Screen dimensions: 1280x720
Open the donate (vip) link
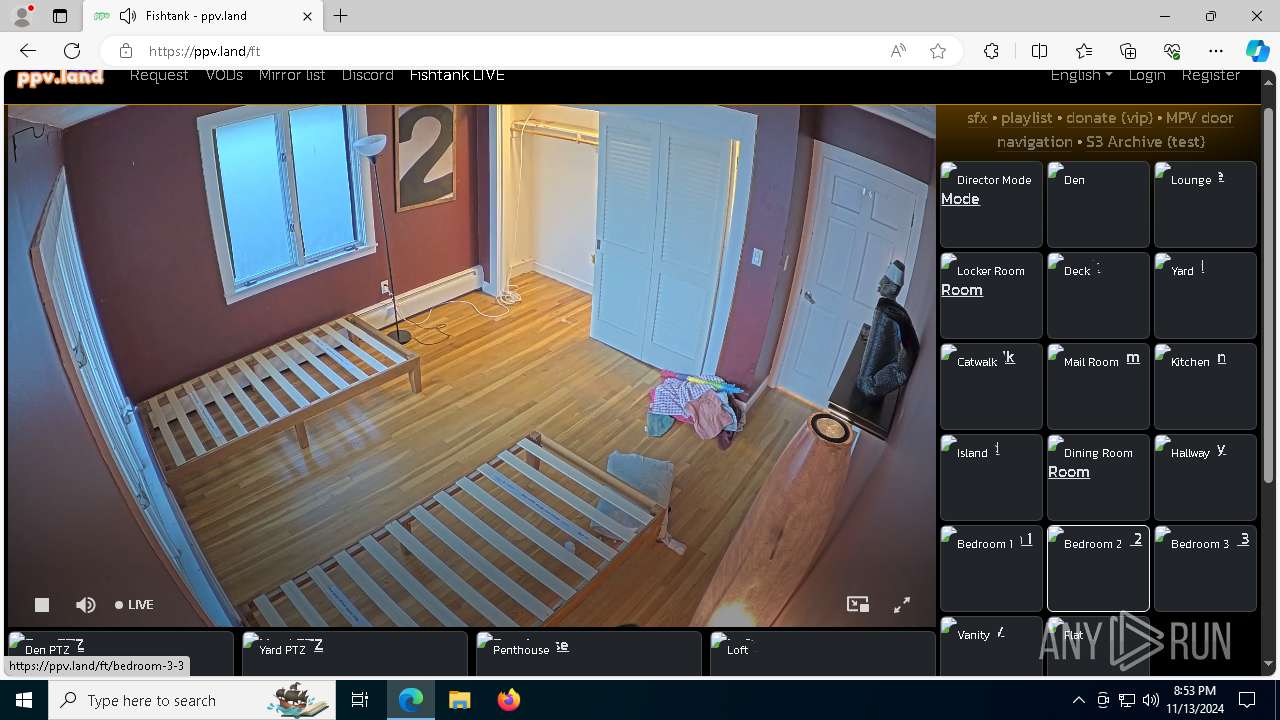[1109, 118]
